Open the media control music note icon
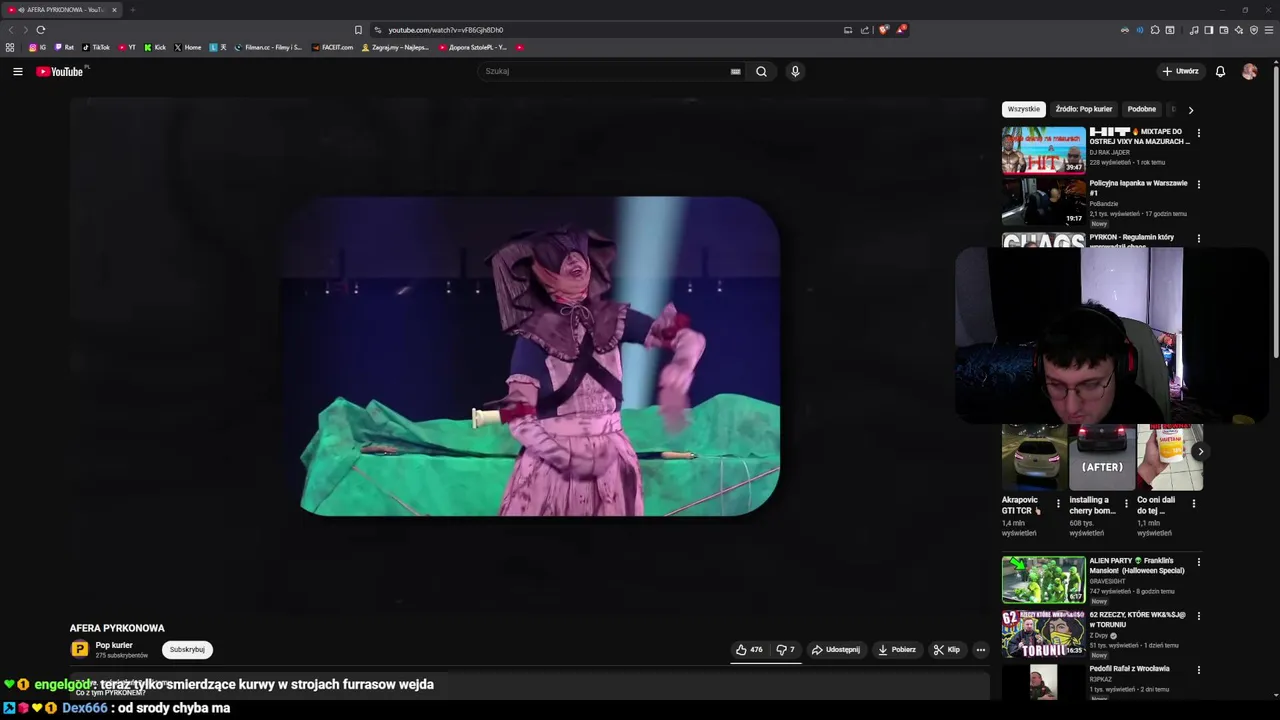Screen dimensions: 1280x720 [1194, 30]
